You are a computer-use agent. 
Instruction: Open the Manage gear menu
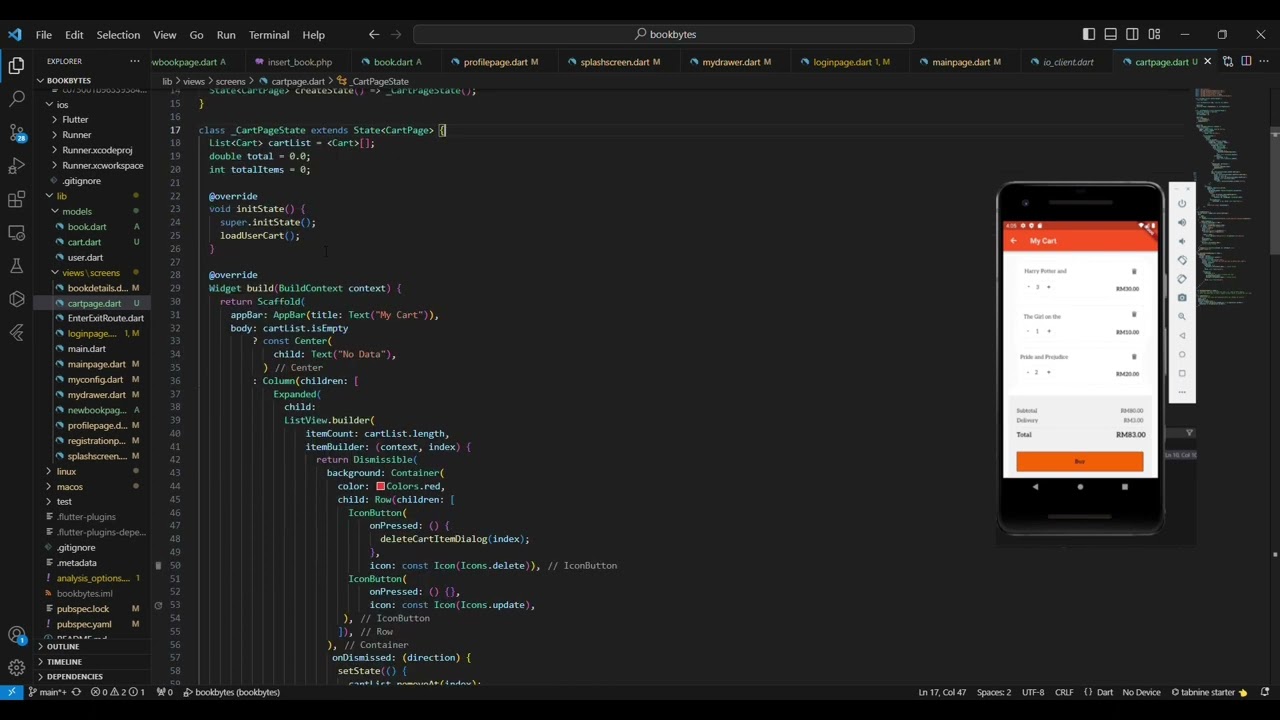16,667
